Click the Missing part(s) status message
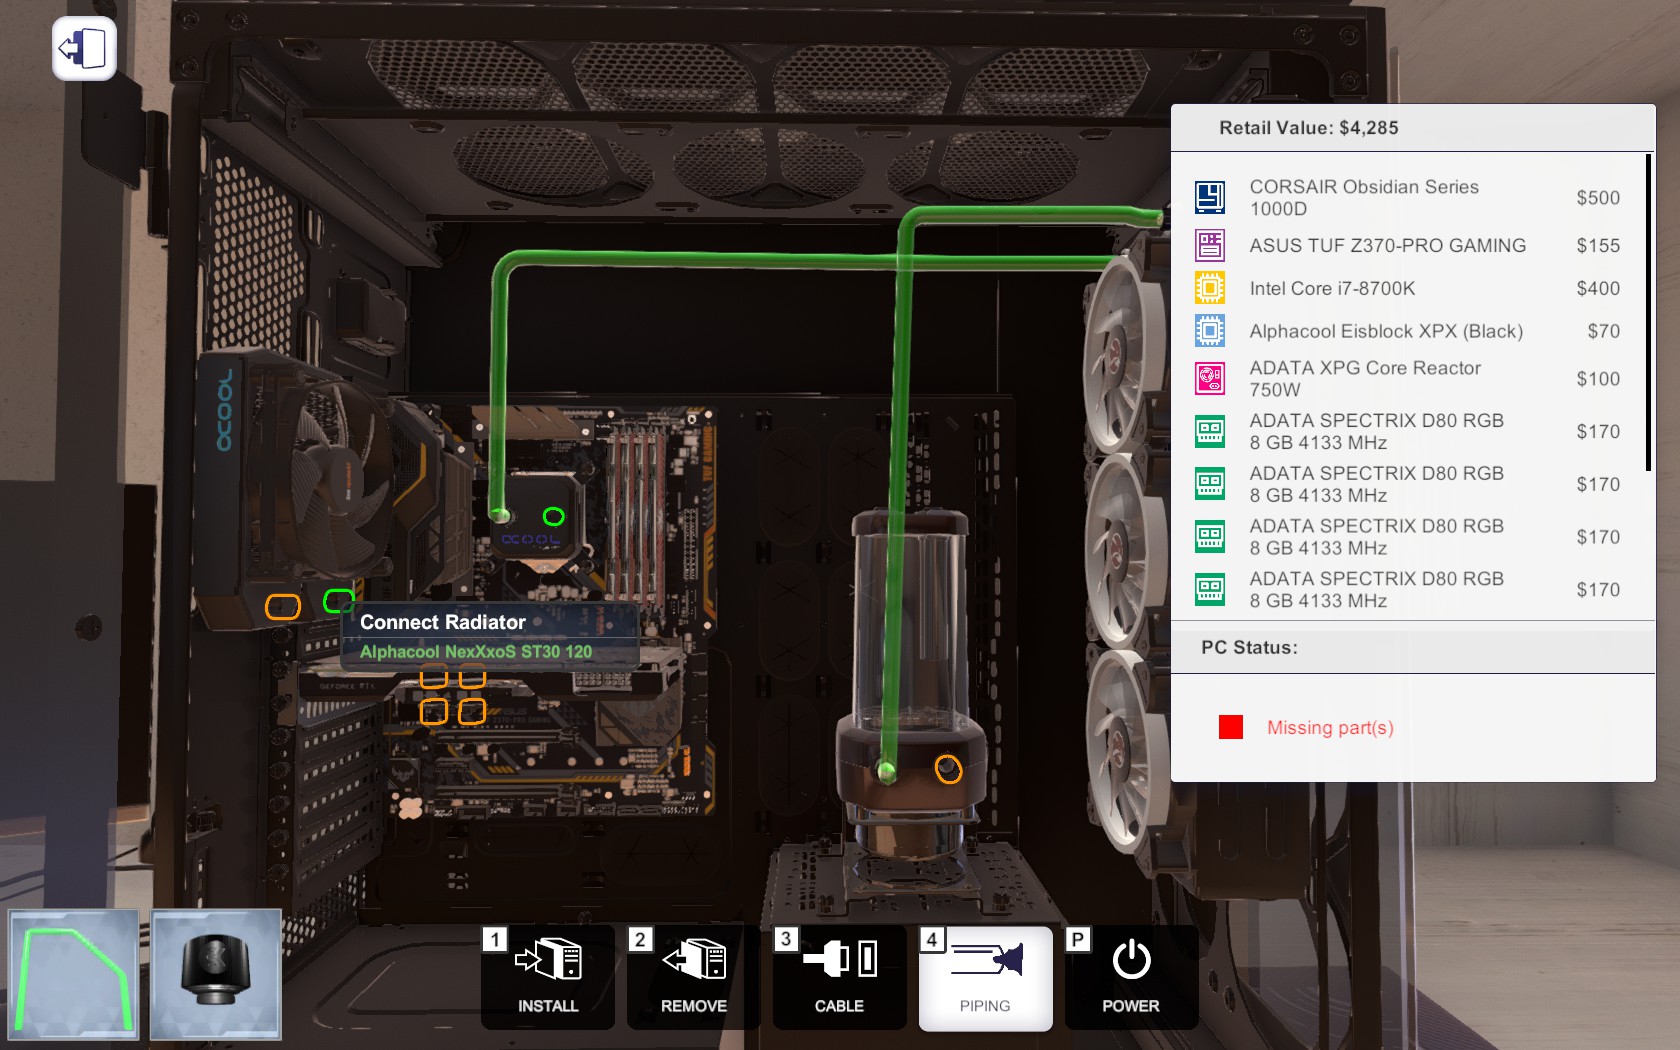The image size is (1680, 1050). [x=1330, y=728]
